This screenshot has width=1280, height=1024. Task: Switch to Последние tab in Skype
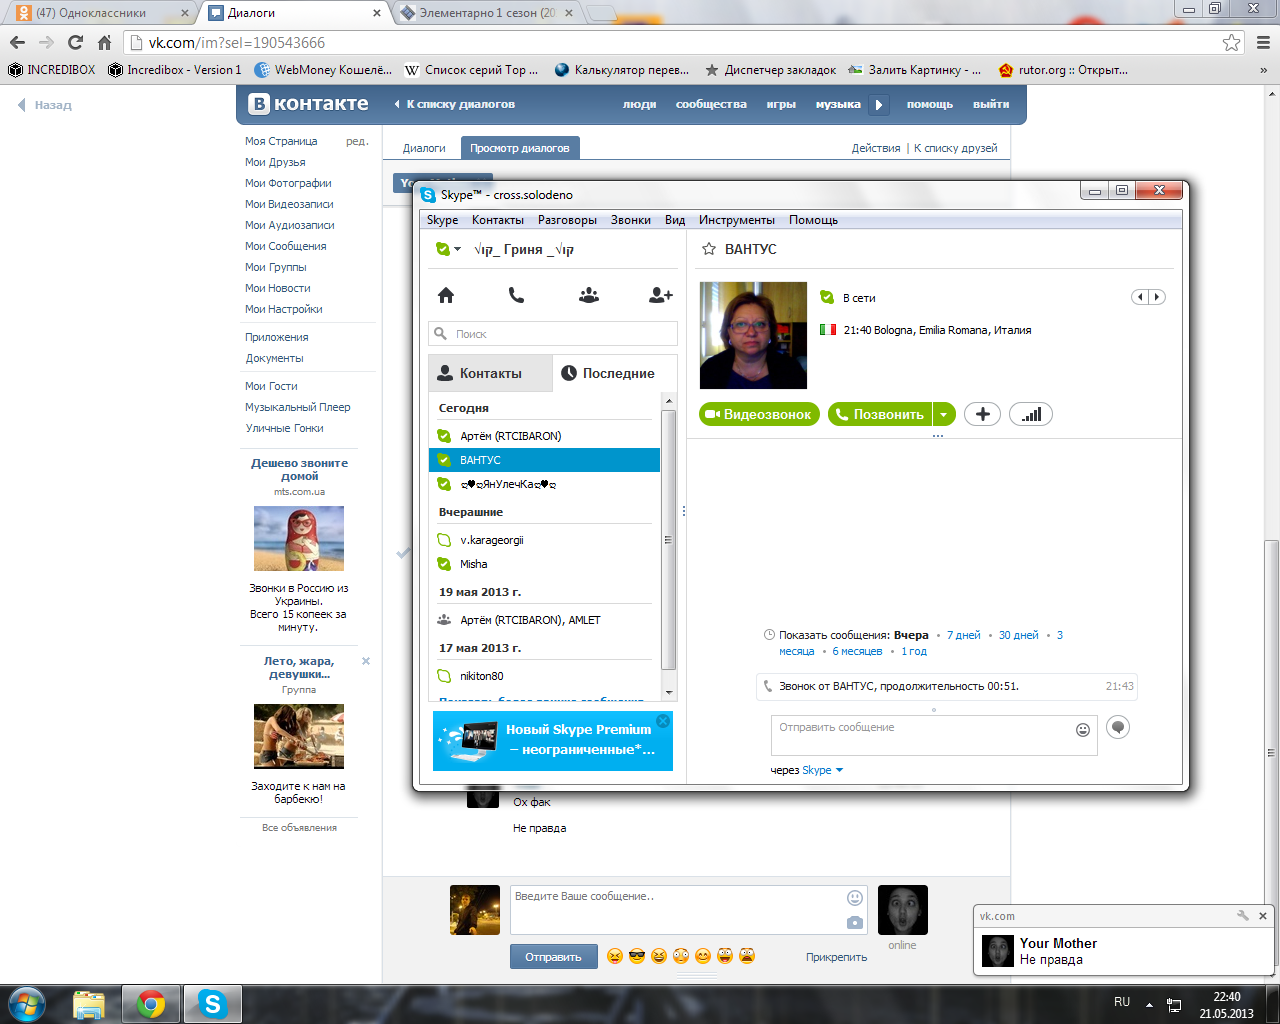tap(615, 373)
